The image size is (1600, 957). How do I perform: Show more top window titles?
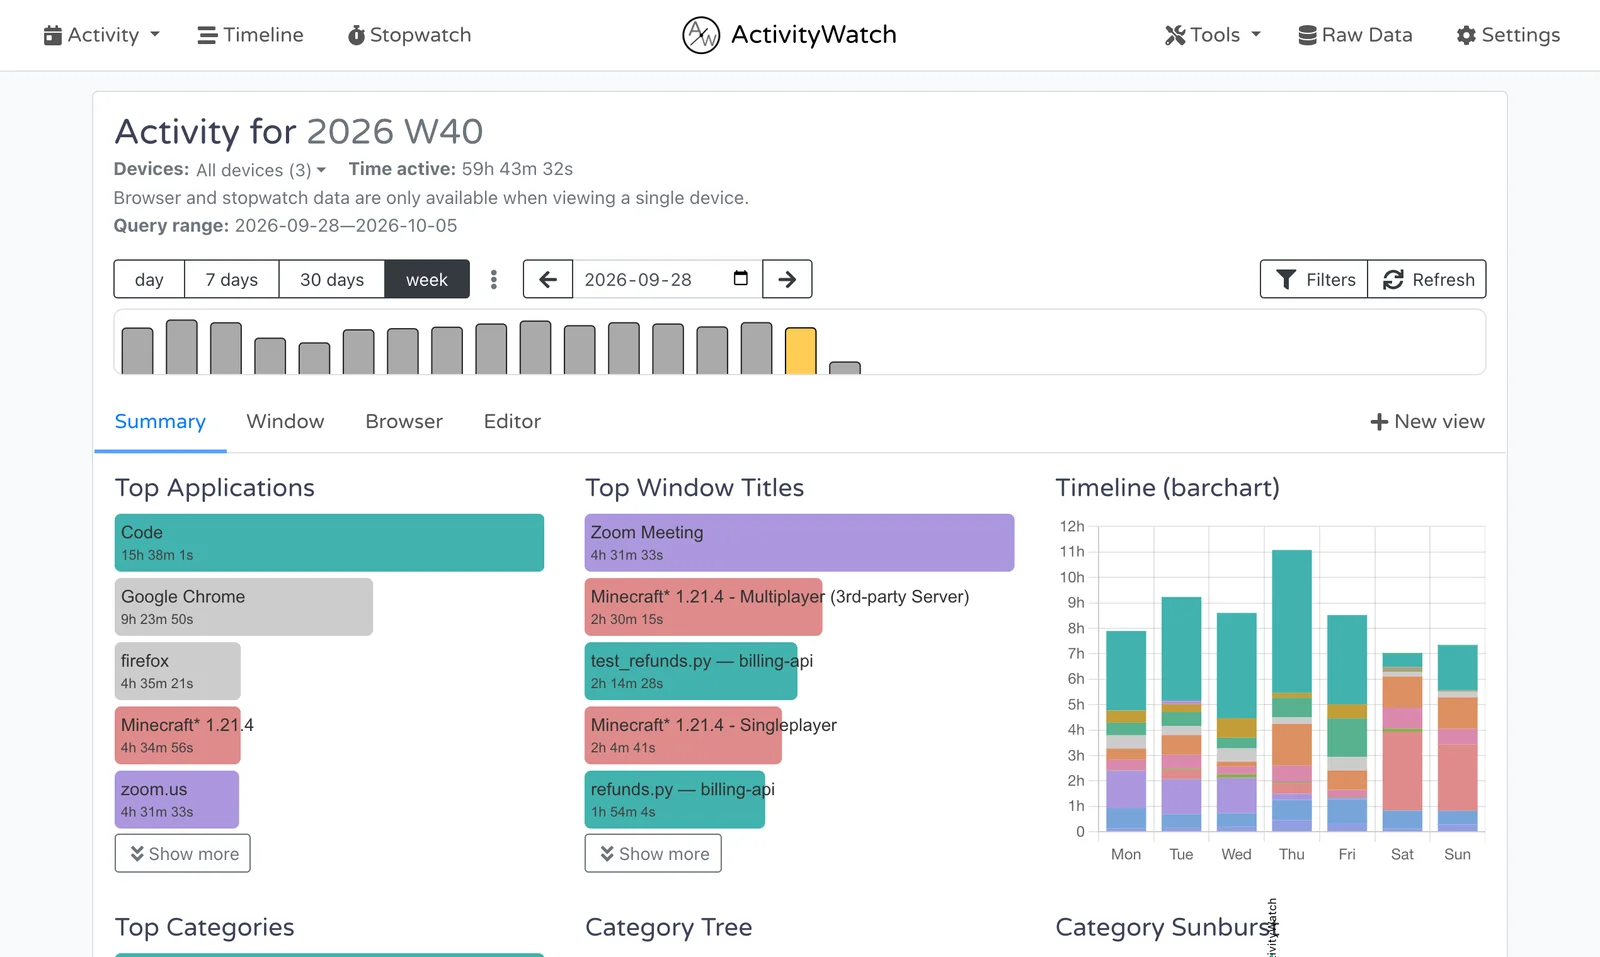coord(653,853)
